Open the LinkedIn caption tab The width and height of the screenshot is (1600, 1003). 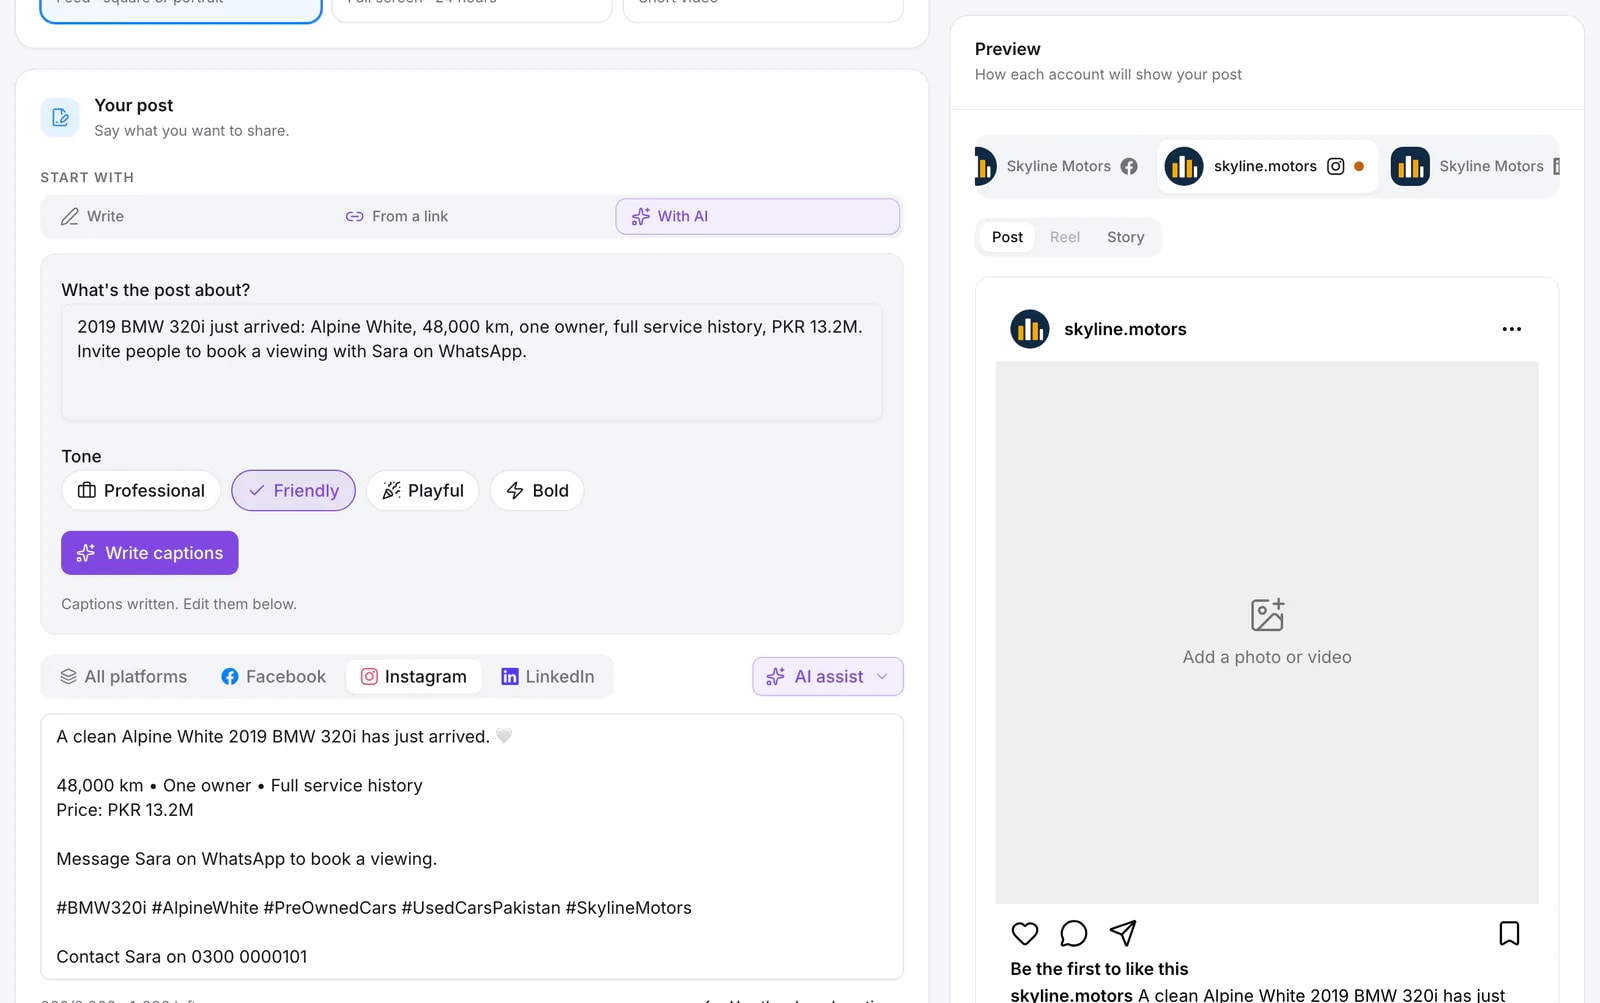(x=548, y=677)
